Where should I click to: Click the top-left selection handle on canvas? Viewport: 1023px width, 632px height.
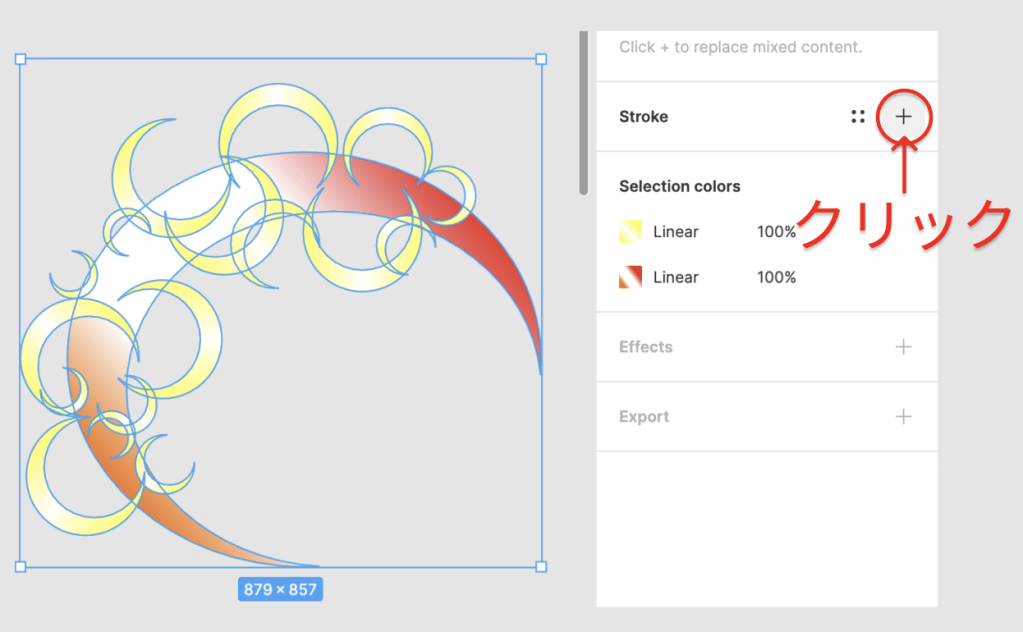pos(20,59)
